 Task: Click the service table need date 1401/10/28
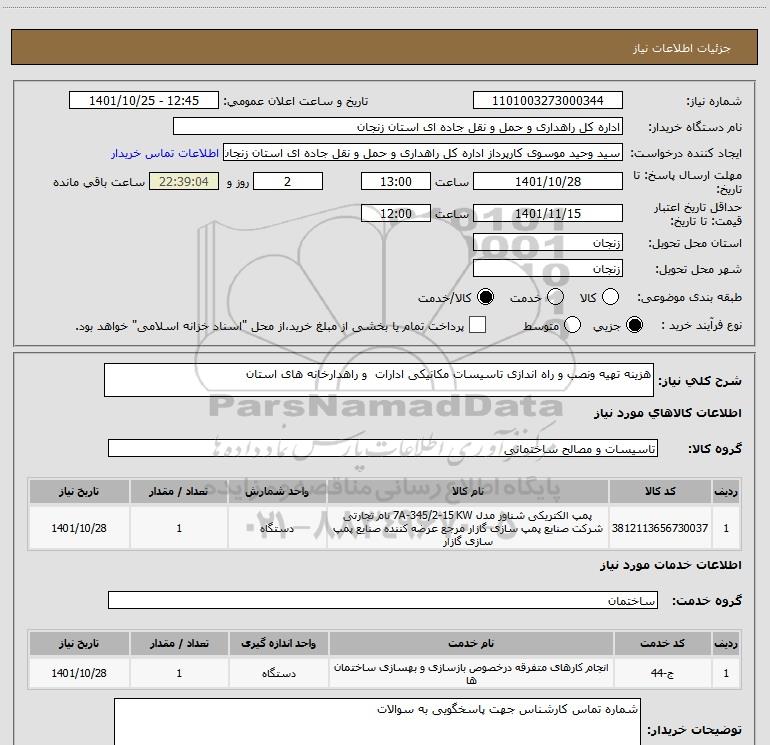[79, 673]
